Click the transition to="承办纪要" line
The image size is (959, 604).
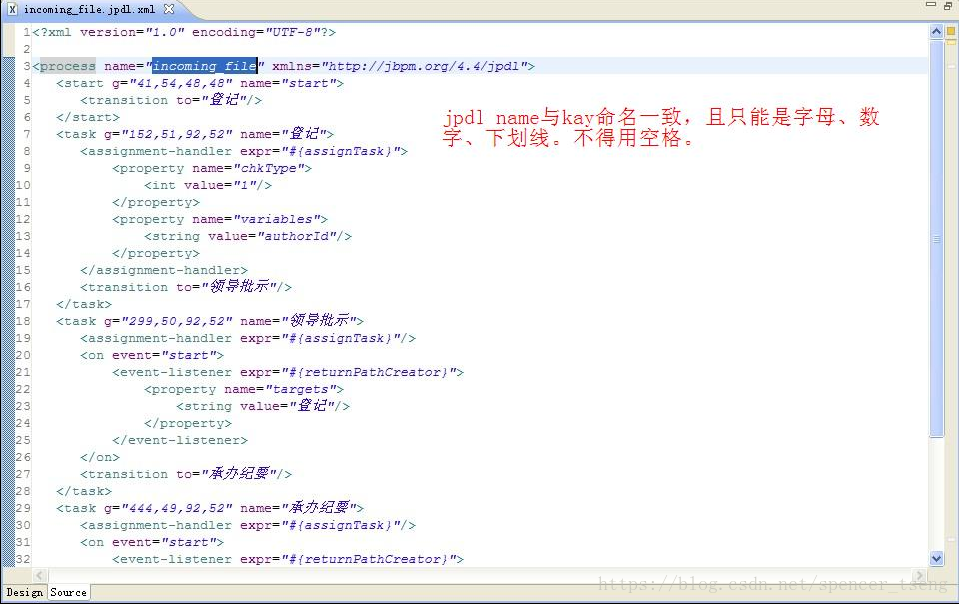click(186, 474)
